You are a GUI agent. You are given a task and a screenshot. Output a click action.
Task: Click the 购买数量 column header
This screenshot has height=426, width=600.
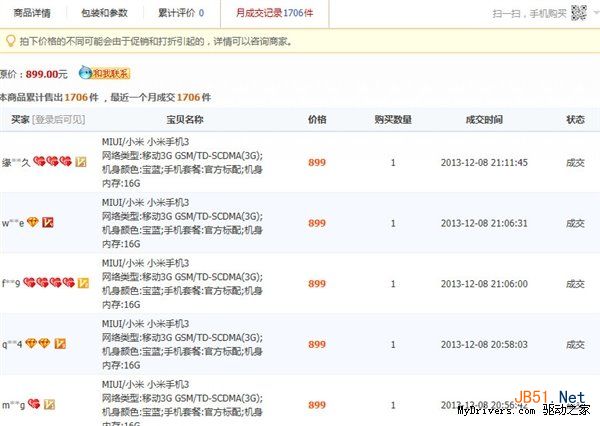tap(393, 119)
